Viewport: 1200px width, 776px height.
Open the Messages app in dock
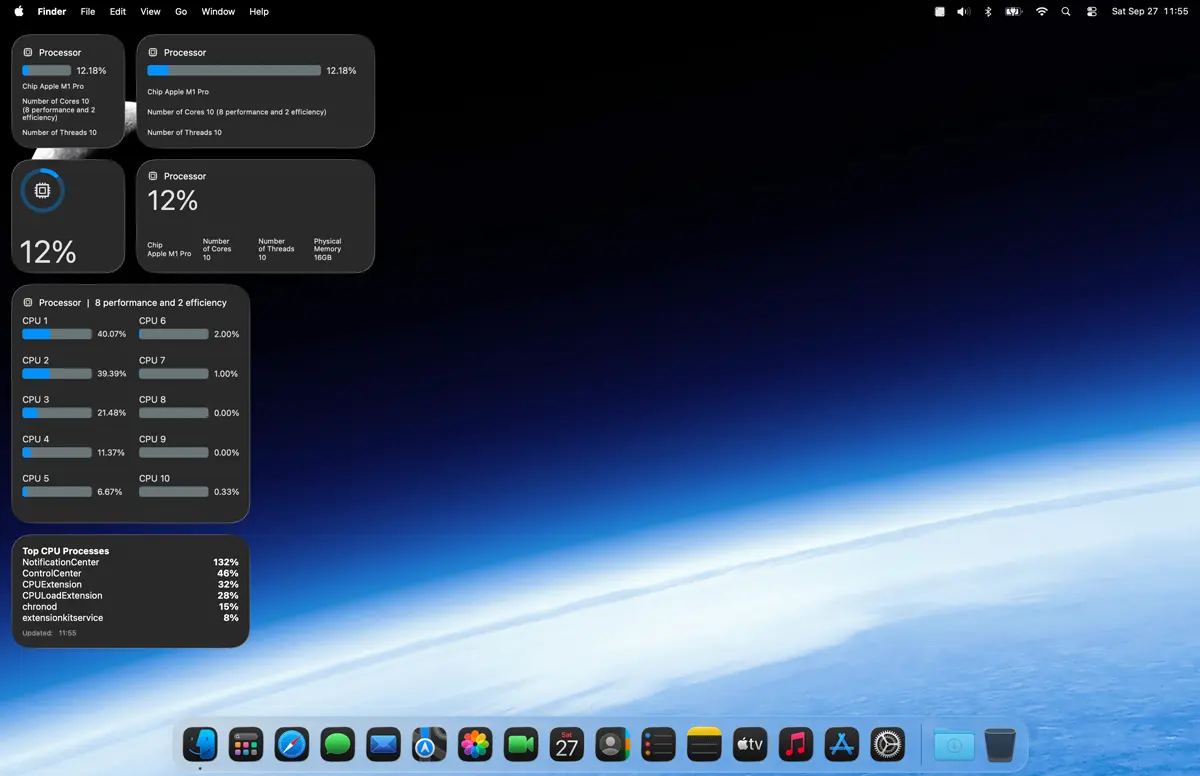coord(338,744)
